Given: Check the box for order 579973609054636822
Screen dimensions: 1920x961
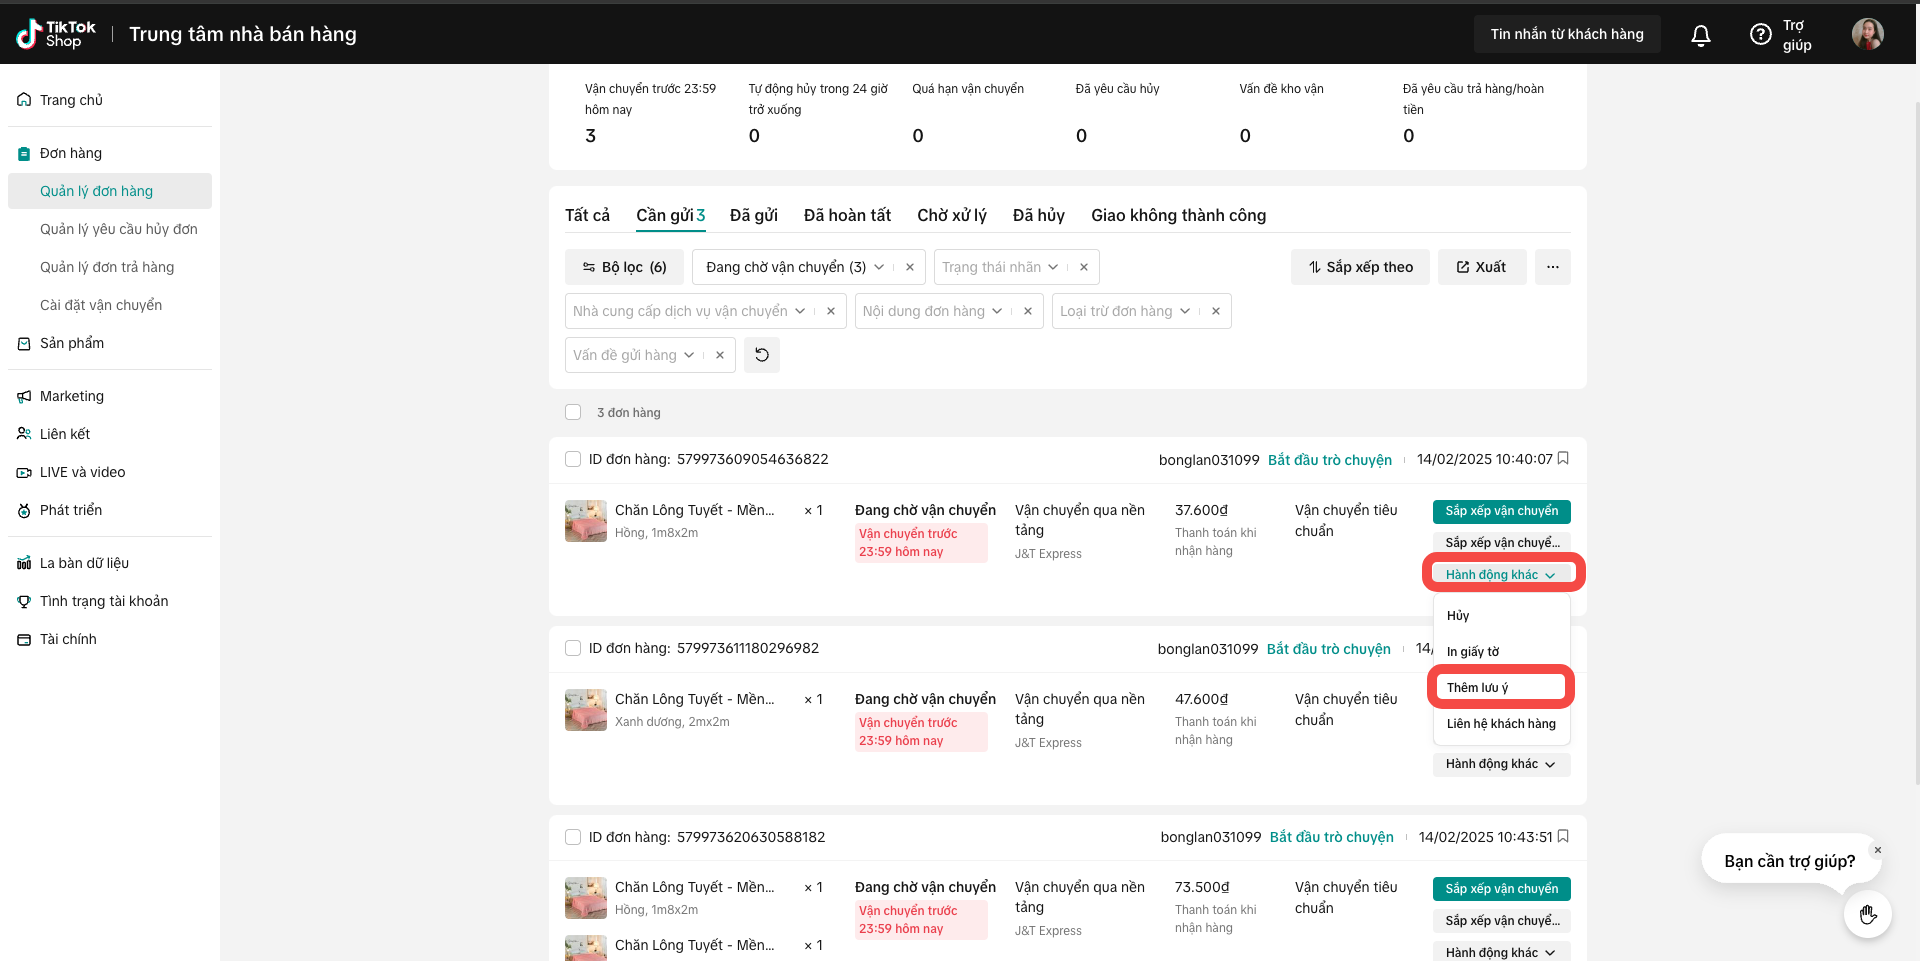Looking at the screenshot, I should click(573, 459).
